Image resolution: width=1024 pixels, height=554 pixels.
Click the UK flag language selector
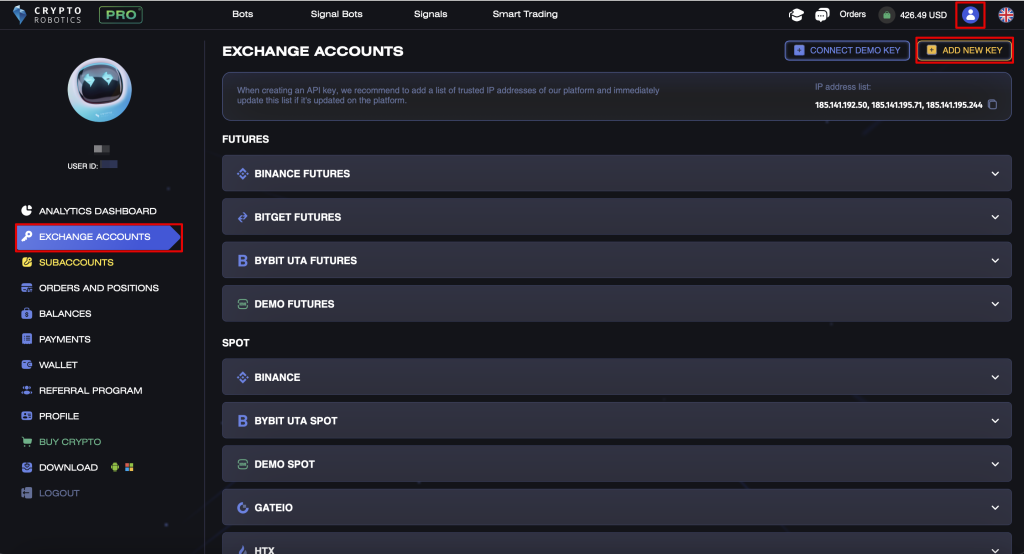point(1006,14)
